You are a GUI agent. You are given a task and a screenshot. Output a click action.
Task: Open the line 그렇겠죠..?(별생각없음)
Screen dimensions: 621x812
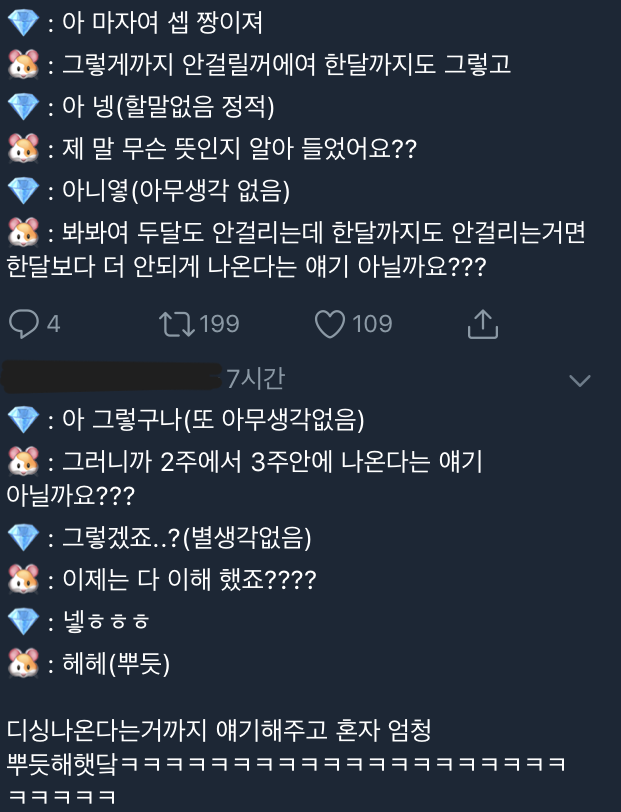click(x=186, y=537)
